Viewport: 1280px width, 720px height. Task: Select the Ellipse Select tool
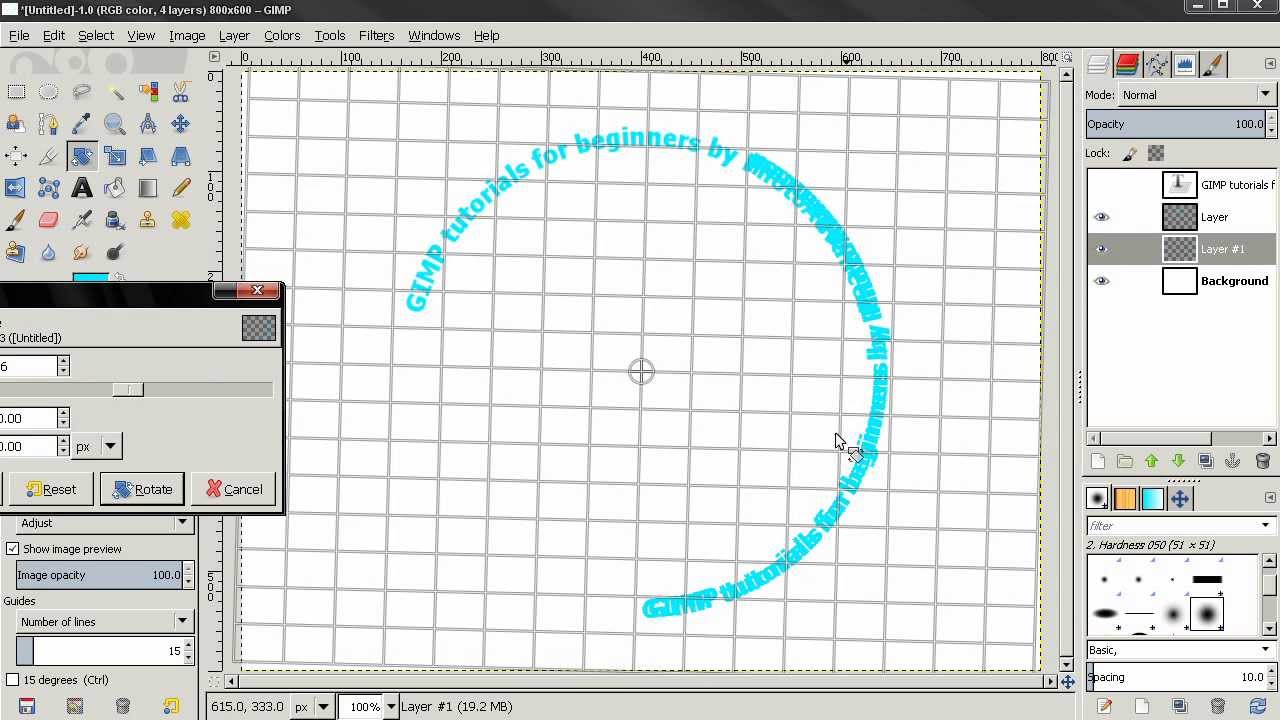click(x=48, y=92)
